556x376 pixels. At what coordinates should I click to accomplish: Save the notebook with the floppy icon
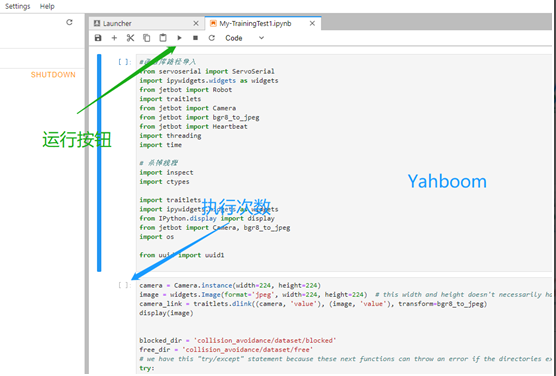click(98, 38)
